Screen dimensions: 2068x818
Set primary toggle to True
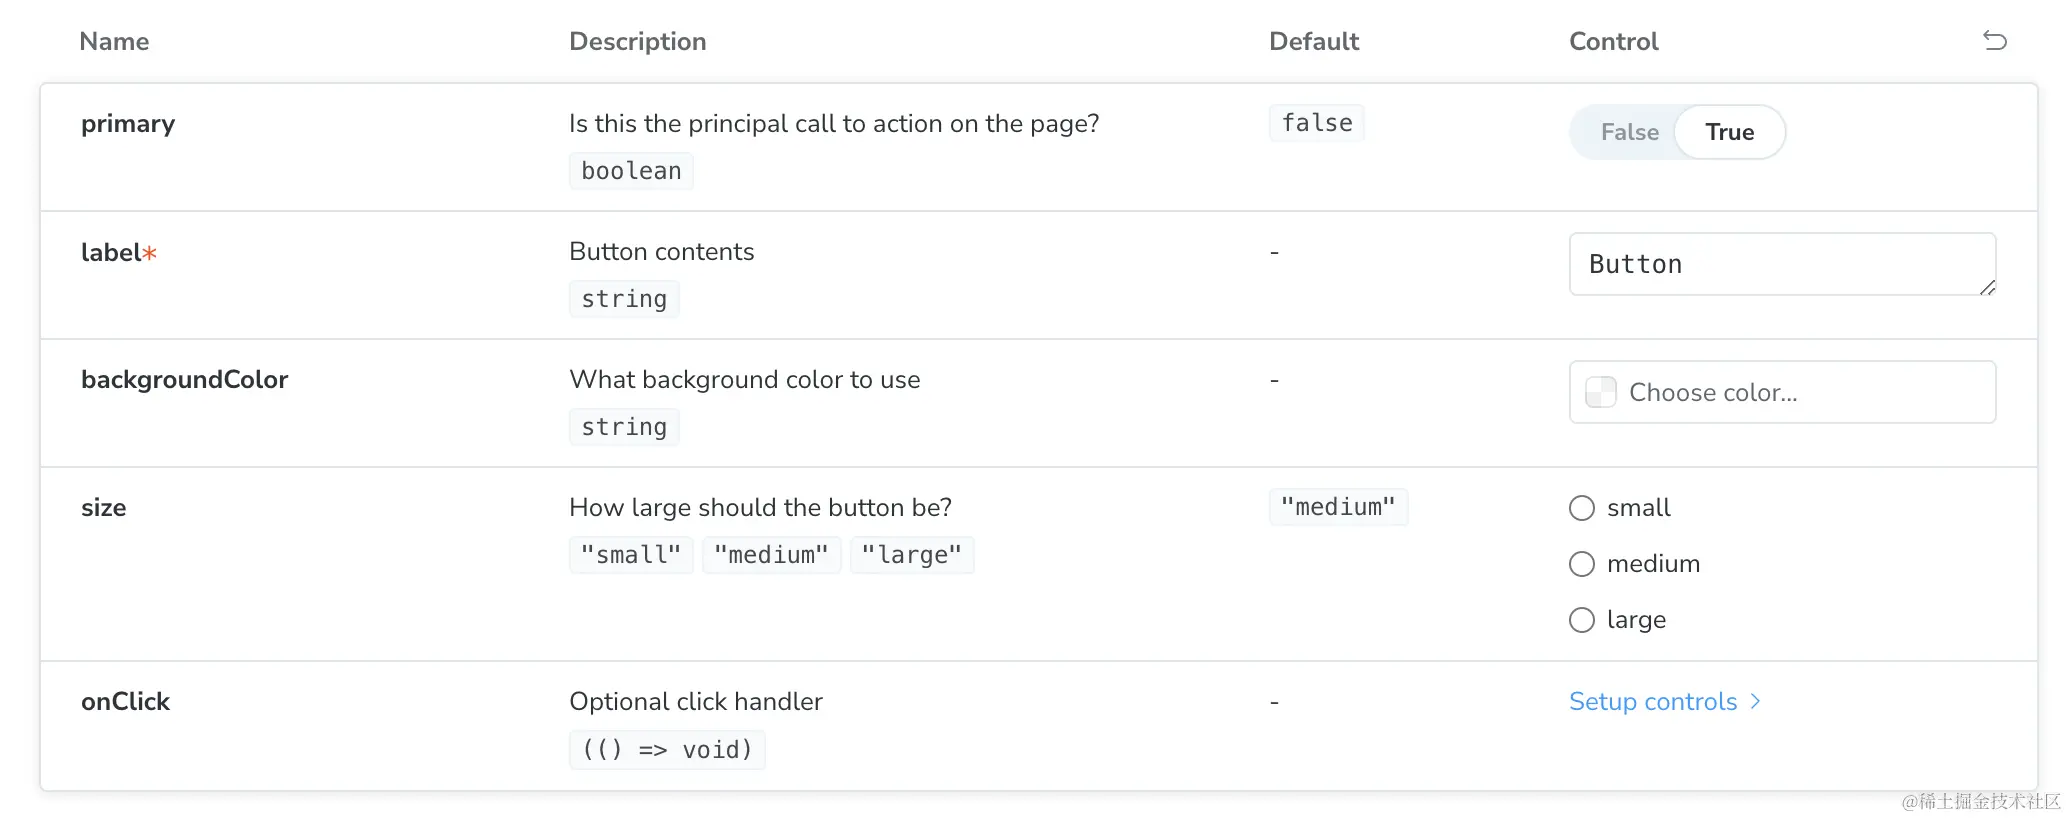tap(1729, 132)
